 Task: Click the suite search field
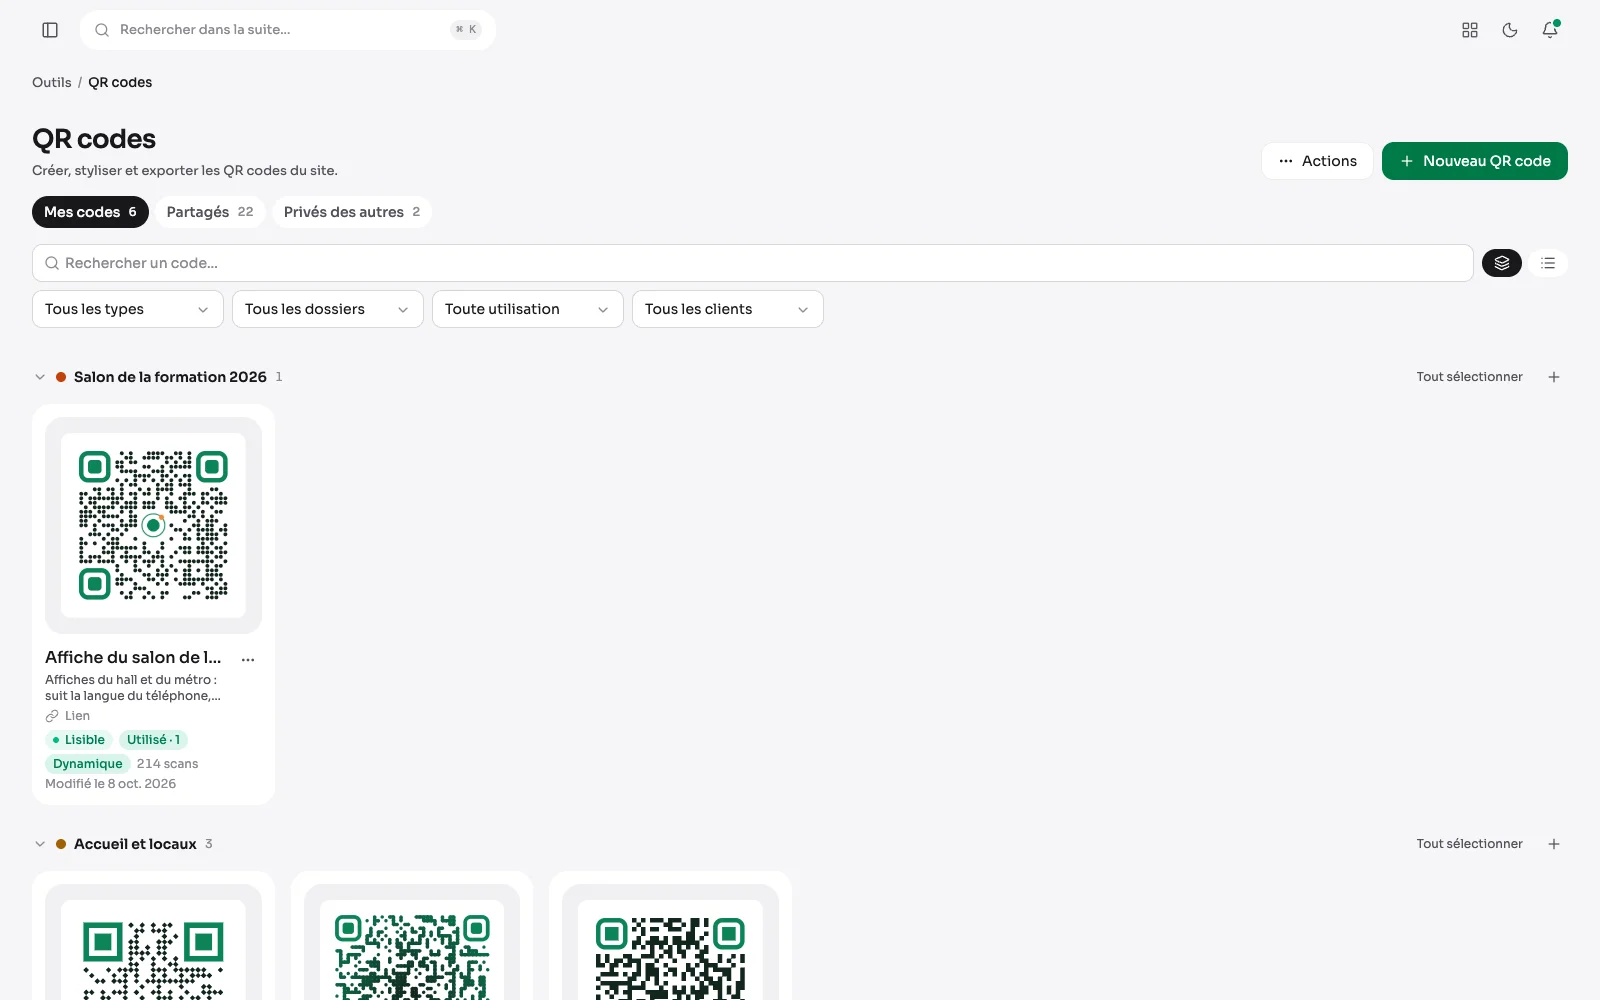(288, 30)
